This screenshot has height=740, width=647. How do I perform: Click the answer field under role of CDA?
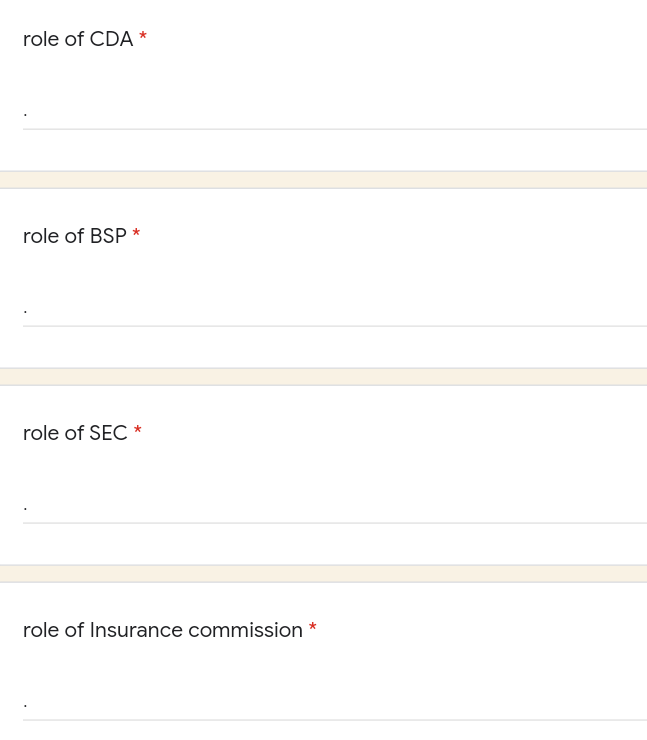[335, 113]
